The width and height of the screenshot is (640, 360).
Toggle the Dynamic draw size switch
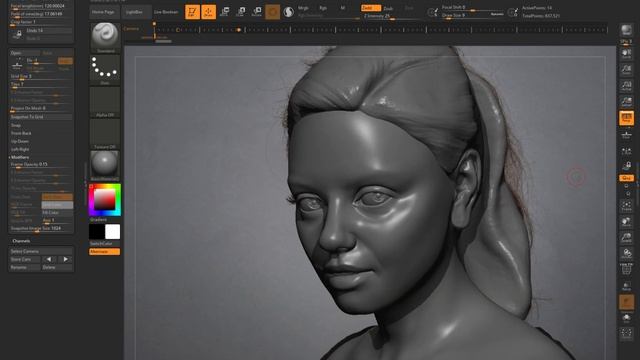click(x=497, y=14)
